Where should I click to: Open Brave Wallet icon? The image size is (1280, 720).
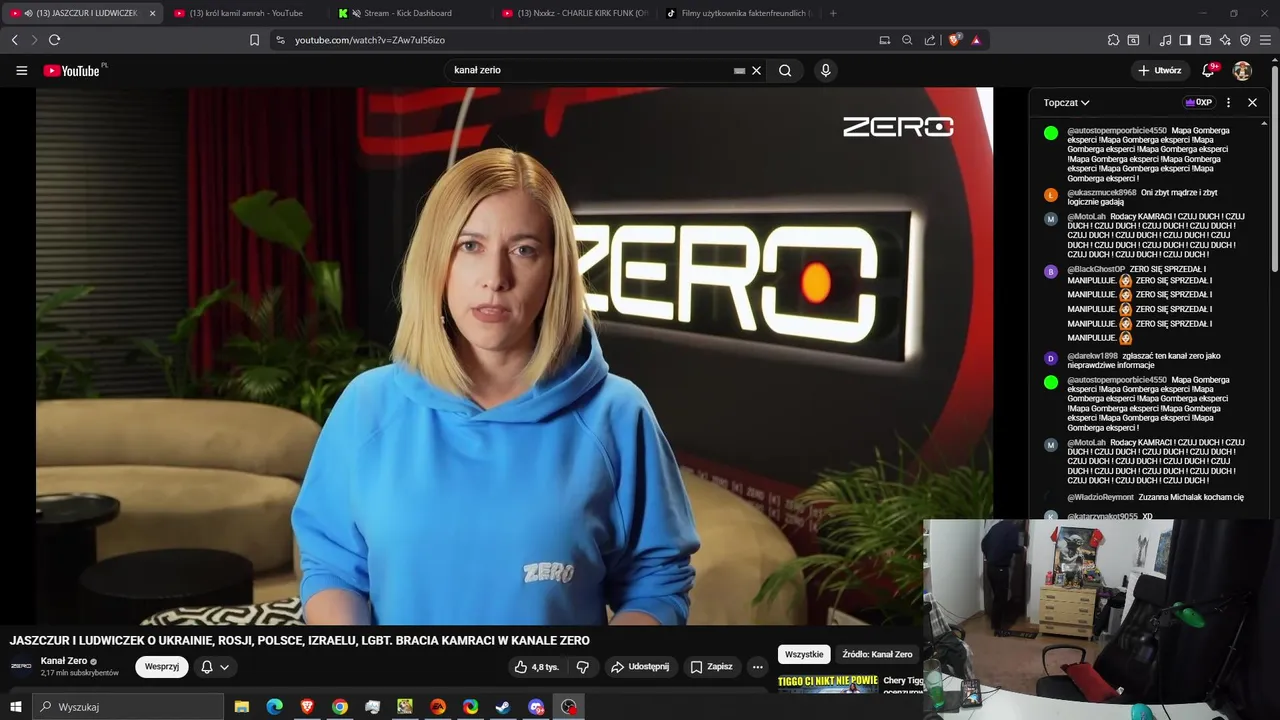coord(1205,40)
